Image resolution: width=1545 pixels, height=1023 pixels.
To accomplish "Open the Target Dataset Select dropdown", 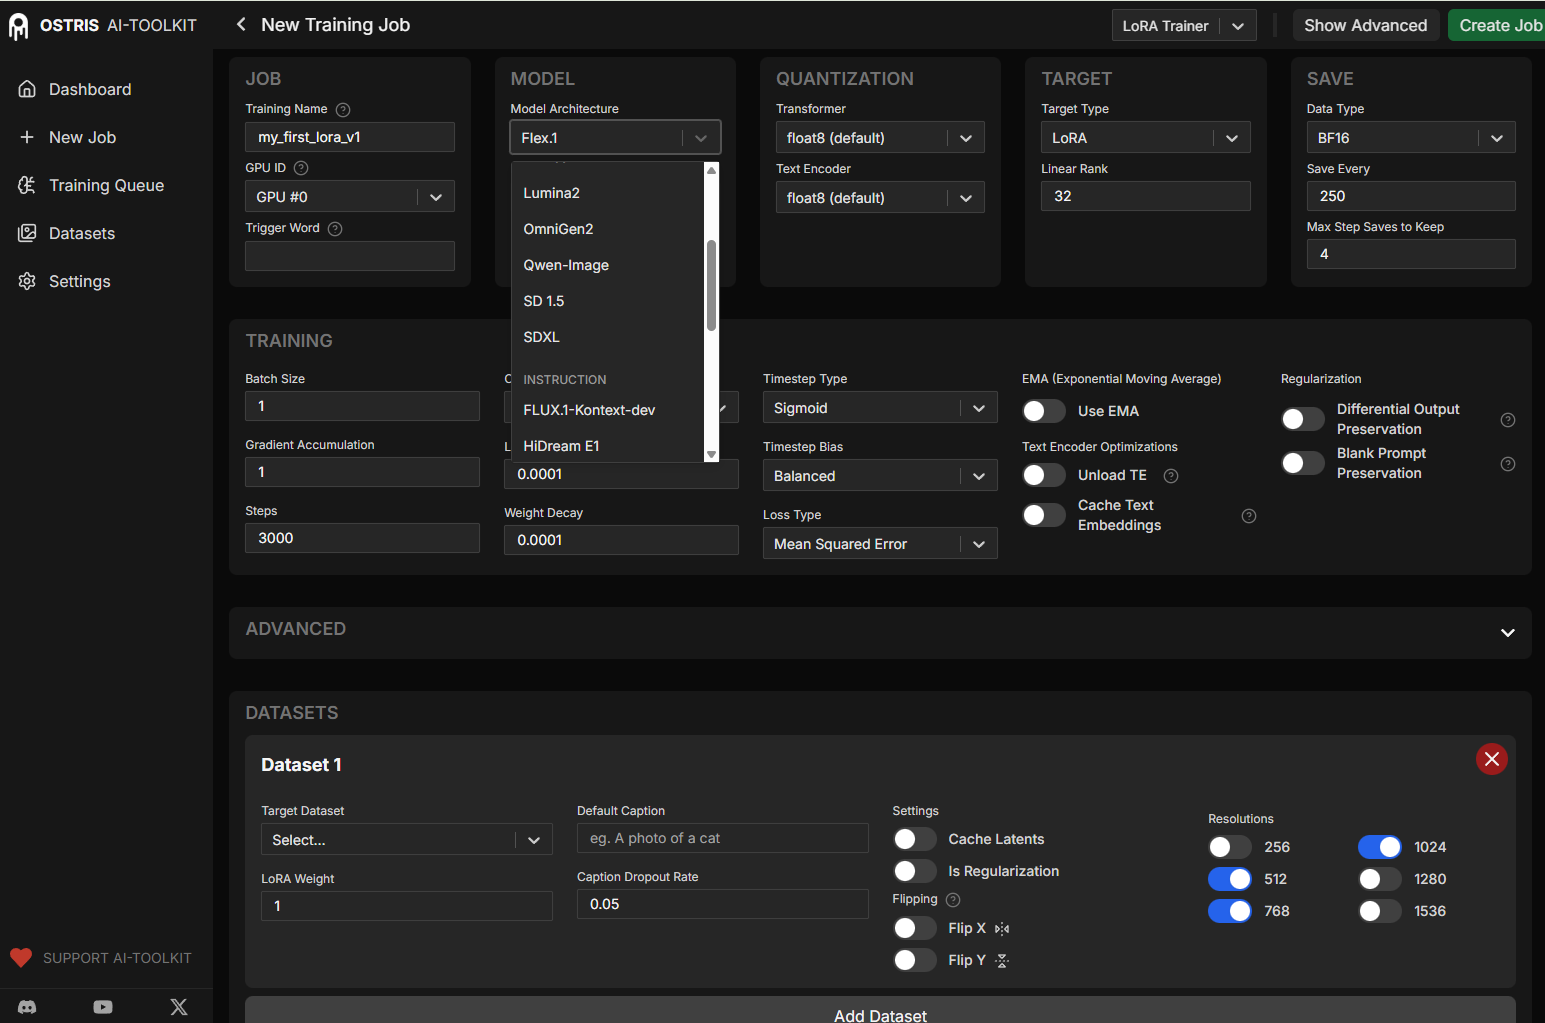I will coord(407,840).
